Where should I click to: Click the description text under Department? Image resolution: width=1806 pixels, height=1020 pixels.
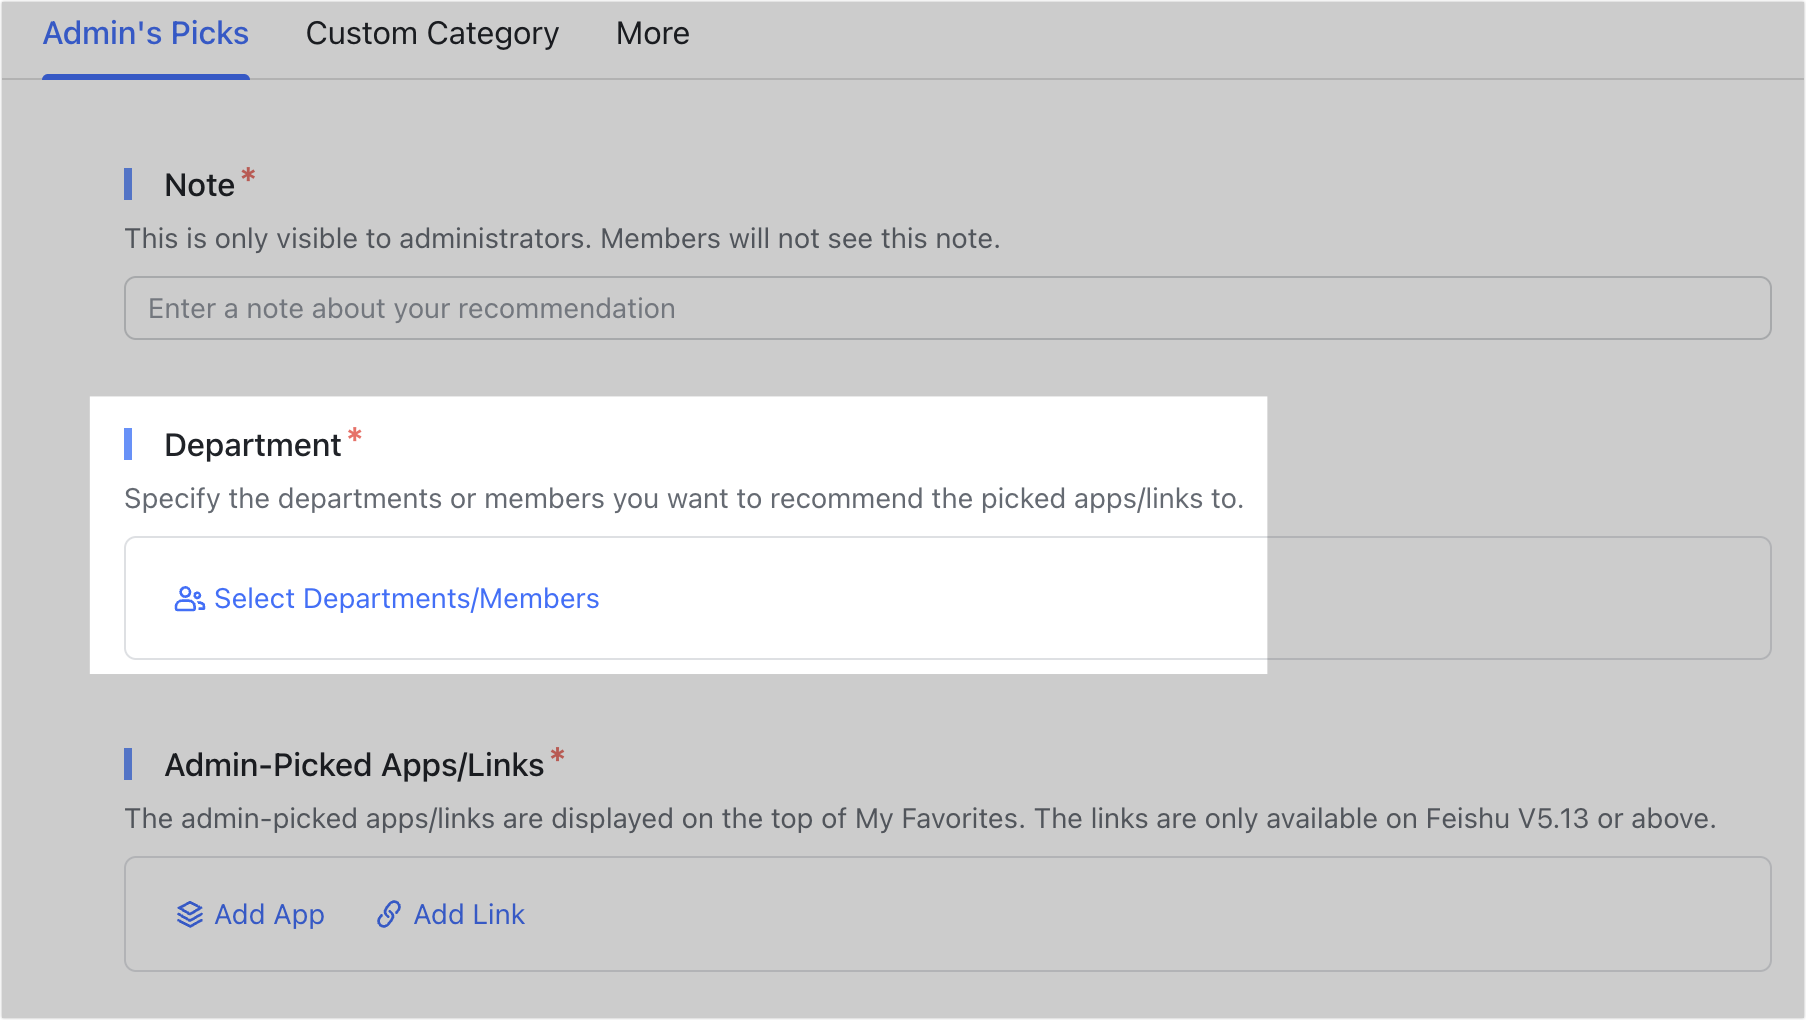(x=683, y=499)
